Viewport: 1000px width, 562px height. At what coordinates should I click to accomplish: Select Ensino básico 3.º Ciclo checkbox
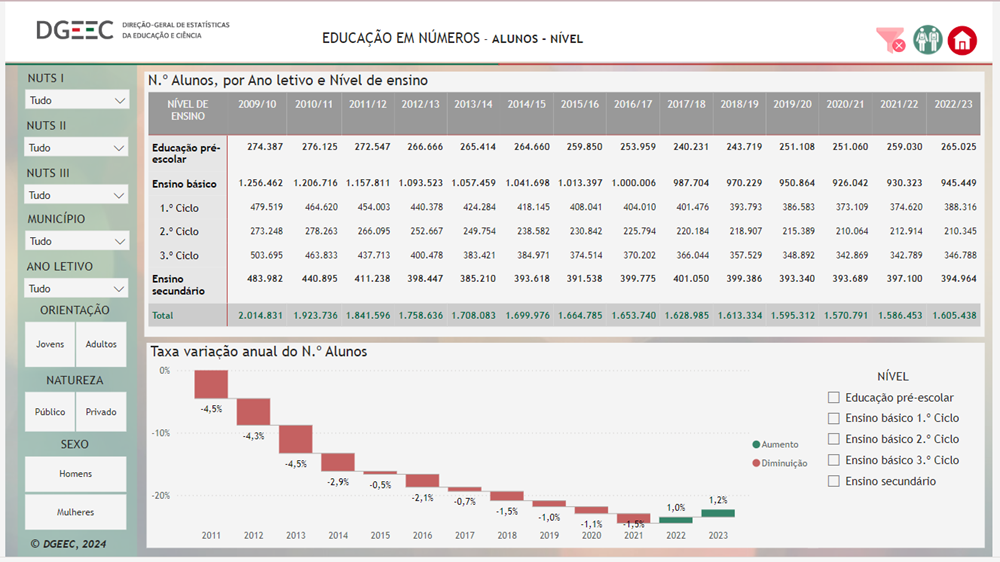(x=834, y=460)
